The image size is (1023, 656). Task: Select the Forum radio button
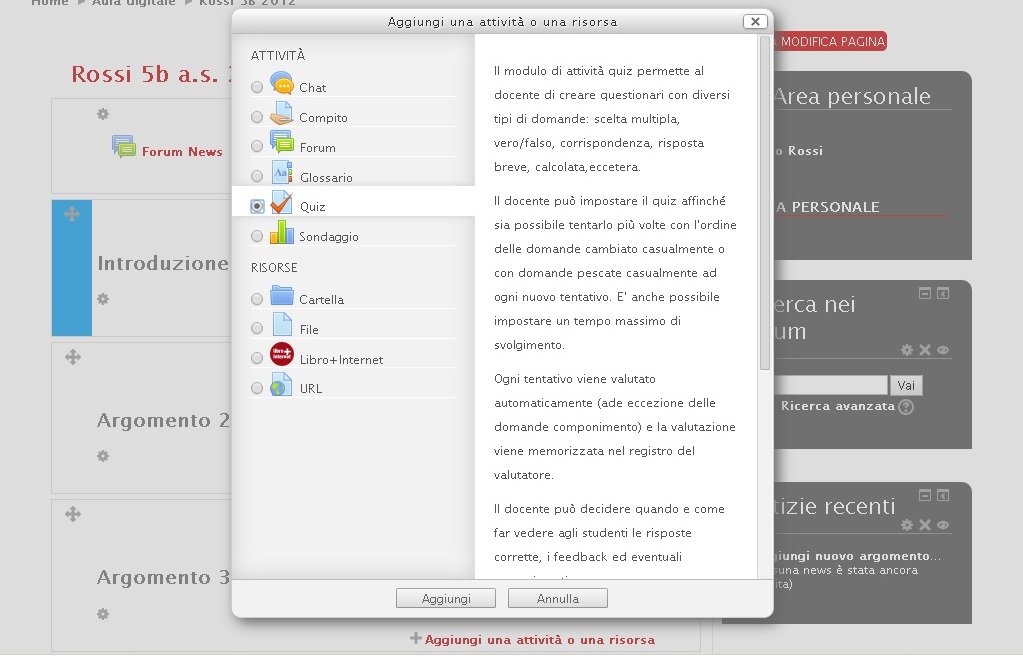click(x=258, y=146)
